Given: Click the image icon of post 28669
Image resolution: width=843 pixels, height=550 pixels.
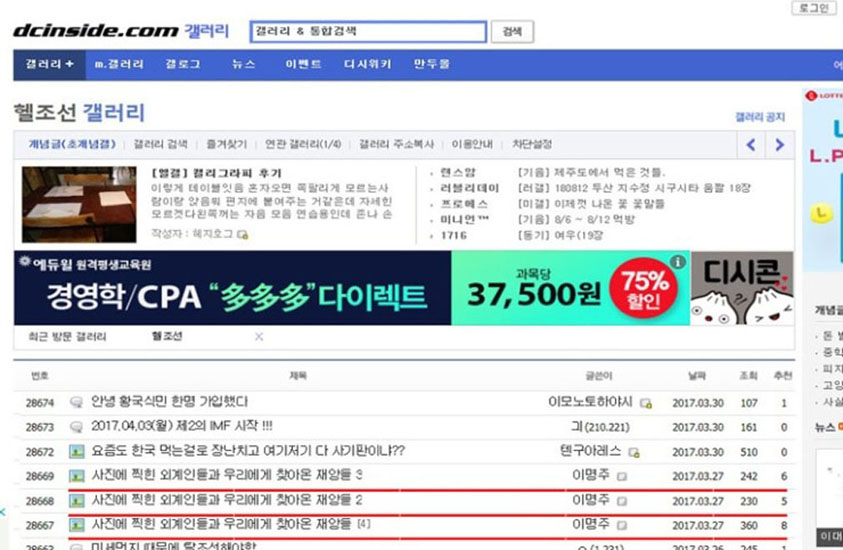Looking at the screenshot, I should pos(76,476).
